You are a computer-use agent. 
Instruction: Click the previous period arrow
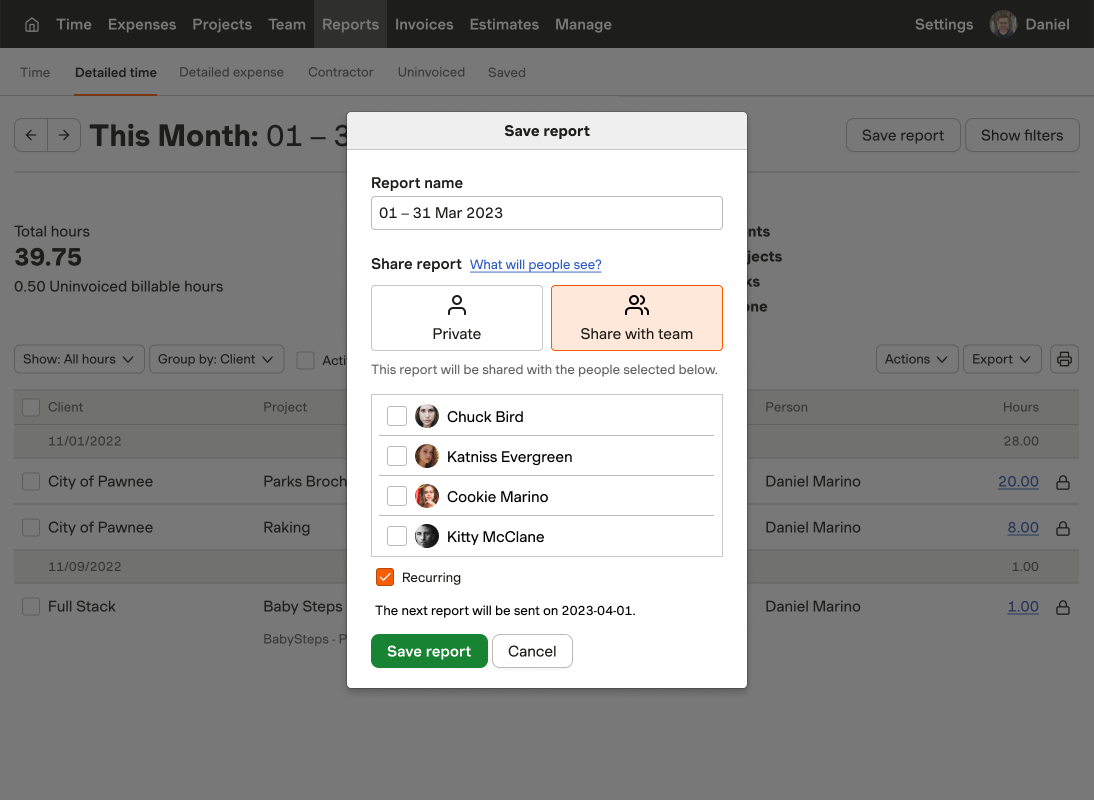pyautogui.click(x=30, y=134)
